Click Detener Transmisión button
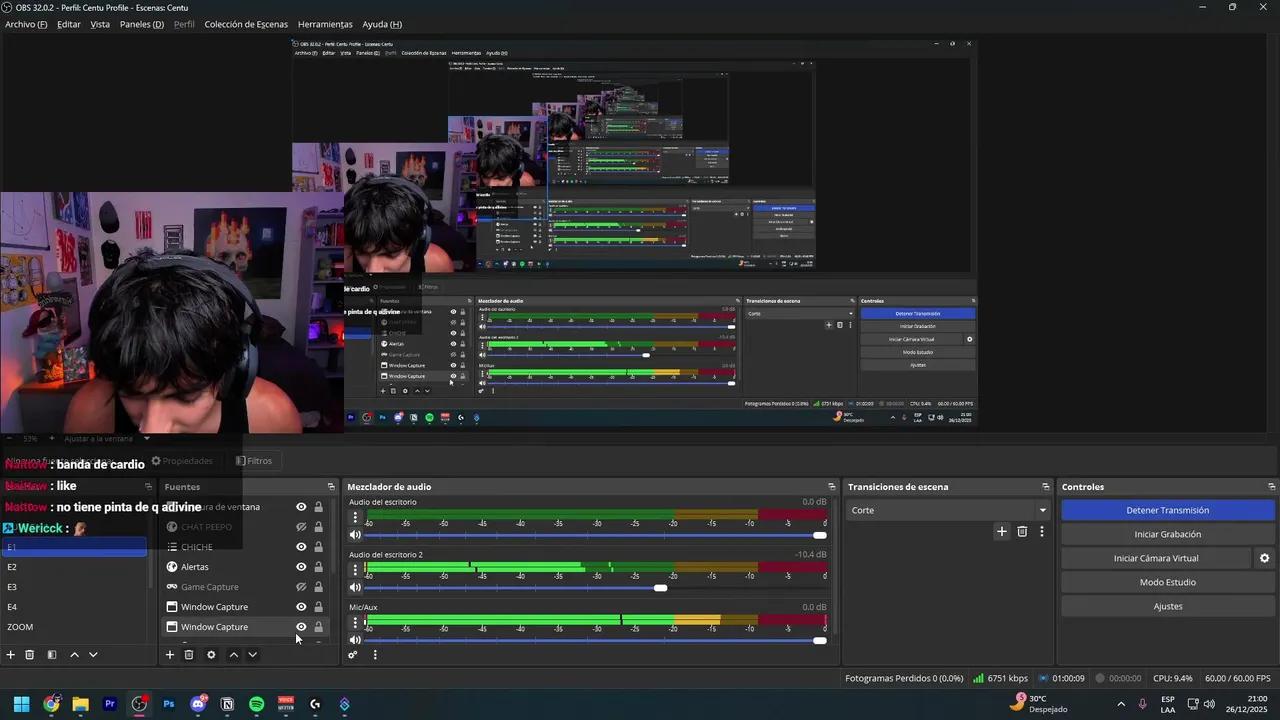This screenshot has height=720, width=1280. pos(1167,510)
